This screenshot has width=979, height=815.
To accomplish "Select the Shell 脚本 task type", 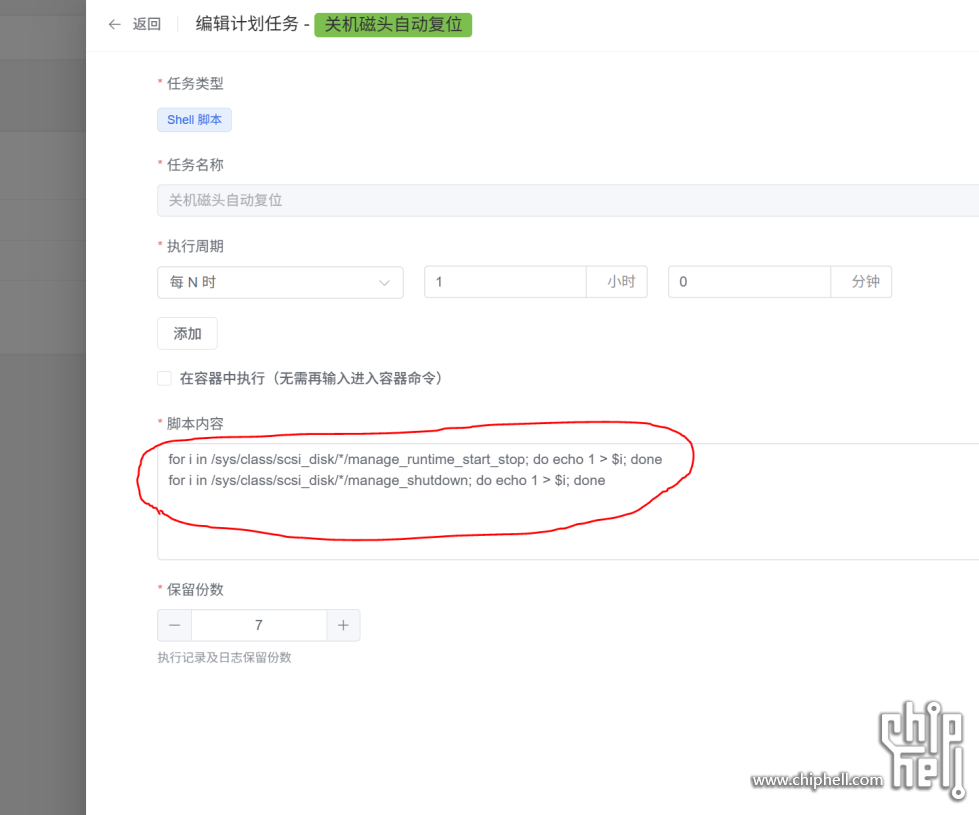I will [x=194, y=120].
